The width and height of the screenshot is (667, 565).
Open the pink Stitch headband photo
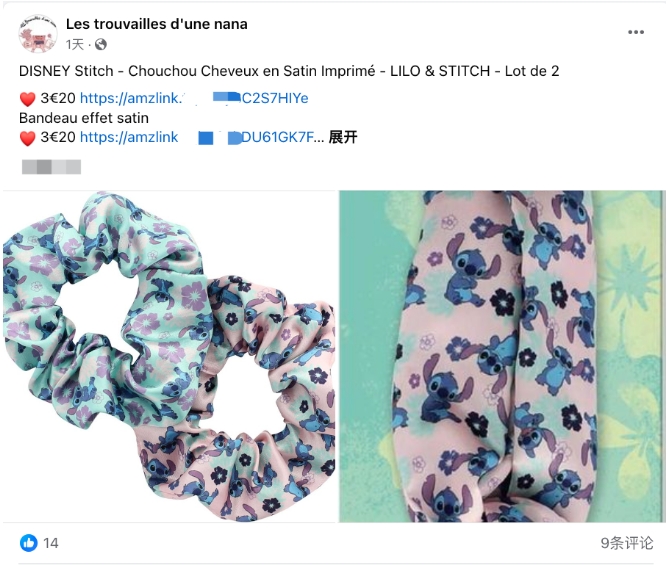(502, 357)
